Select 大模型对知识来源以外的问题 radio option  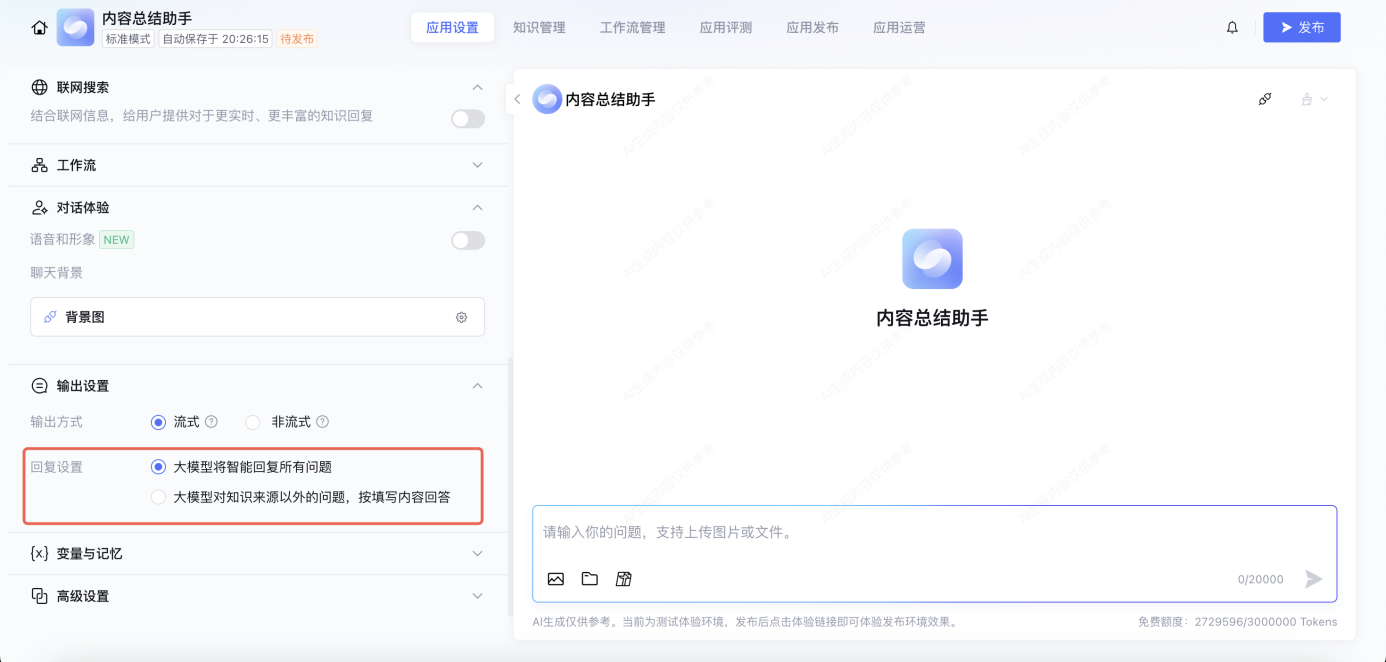(158, 497)
